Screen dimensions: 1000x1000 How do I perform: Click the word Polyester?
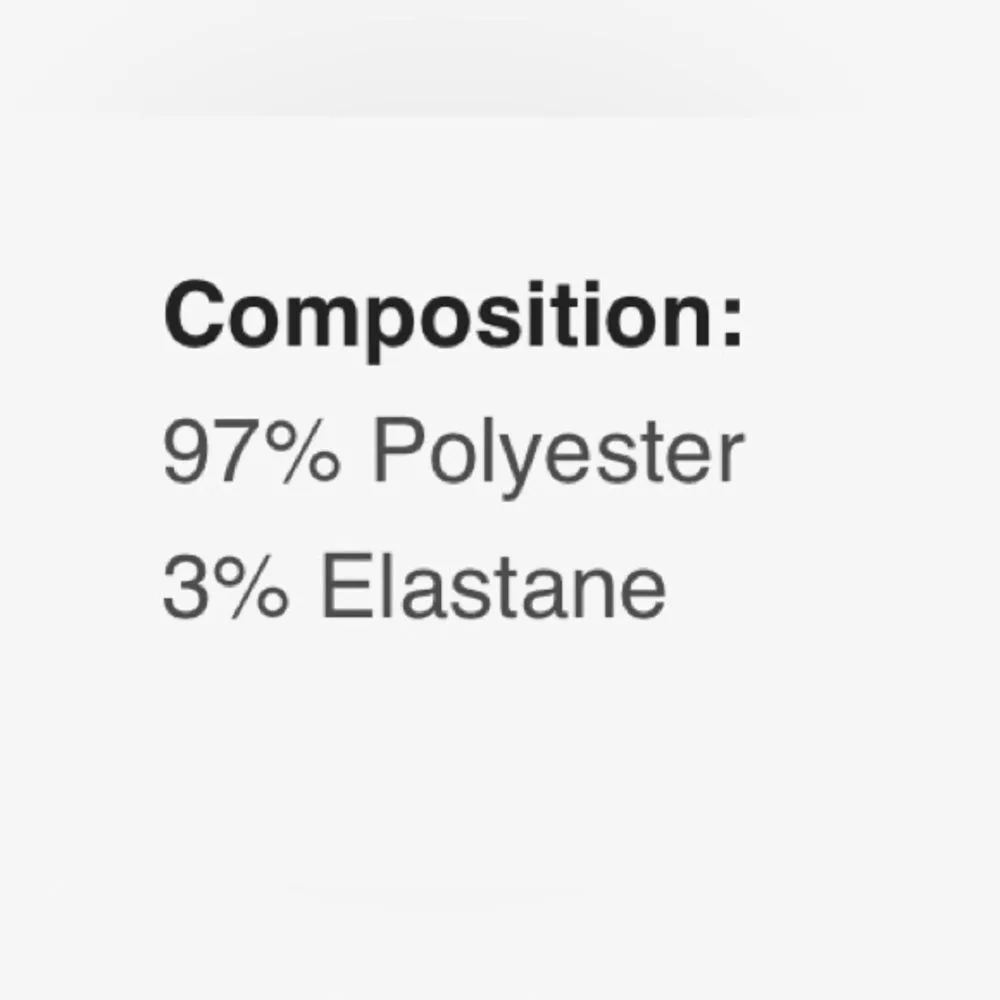click(557, 455)
